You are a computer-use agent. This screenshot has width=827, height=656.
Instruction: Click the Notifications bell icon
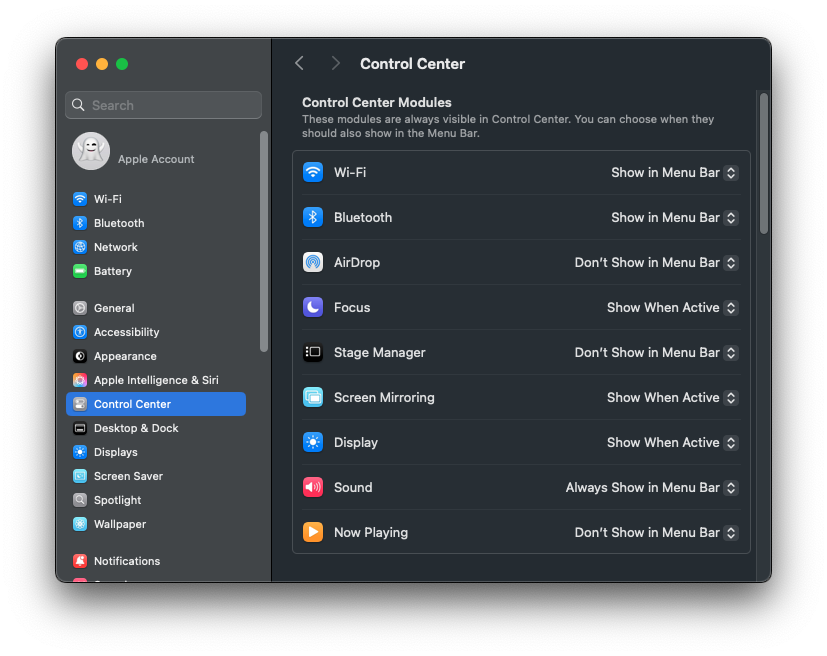(80, 561)
